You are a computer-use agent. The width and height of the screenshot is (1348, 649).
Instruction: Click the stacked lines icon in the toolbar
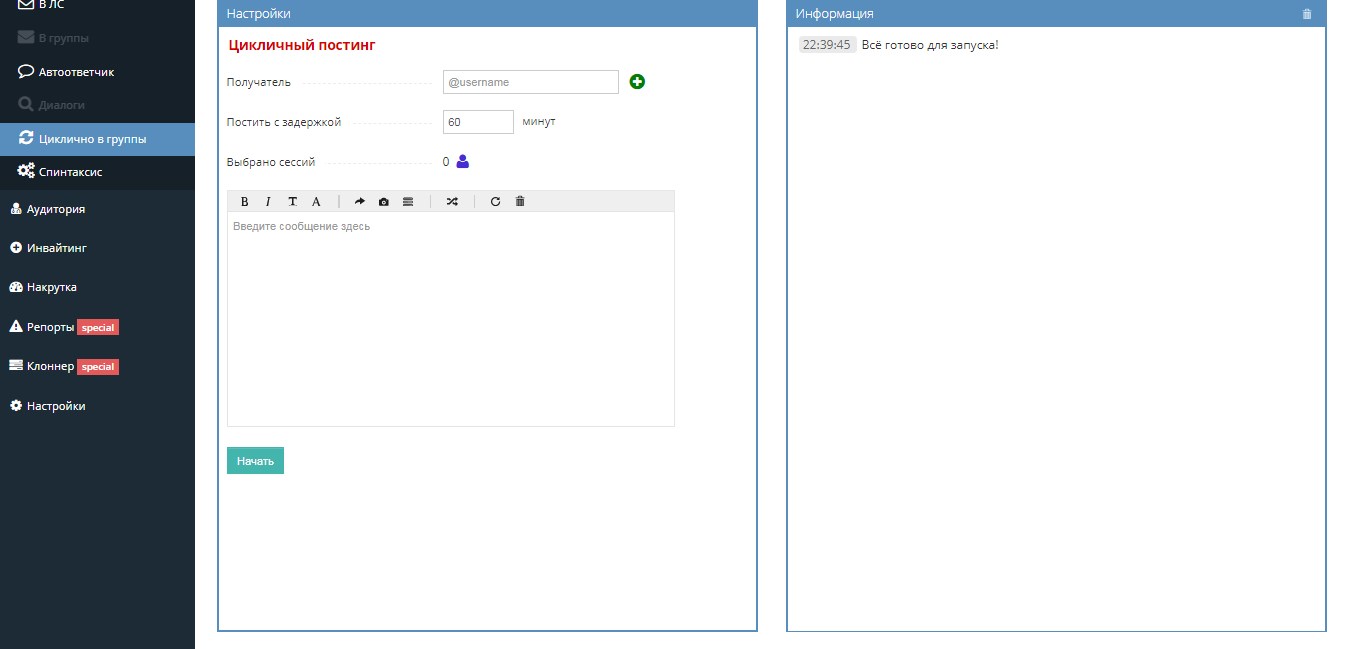408,202
